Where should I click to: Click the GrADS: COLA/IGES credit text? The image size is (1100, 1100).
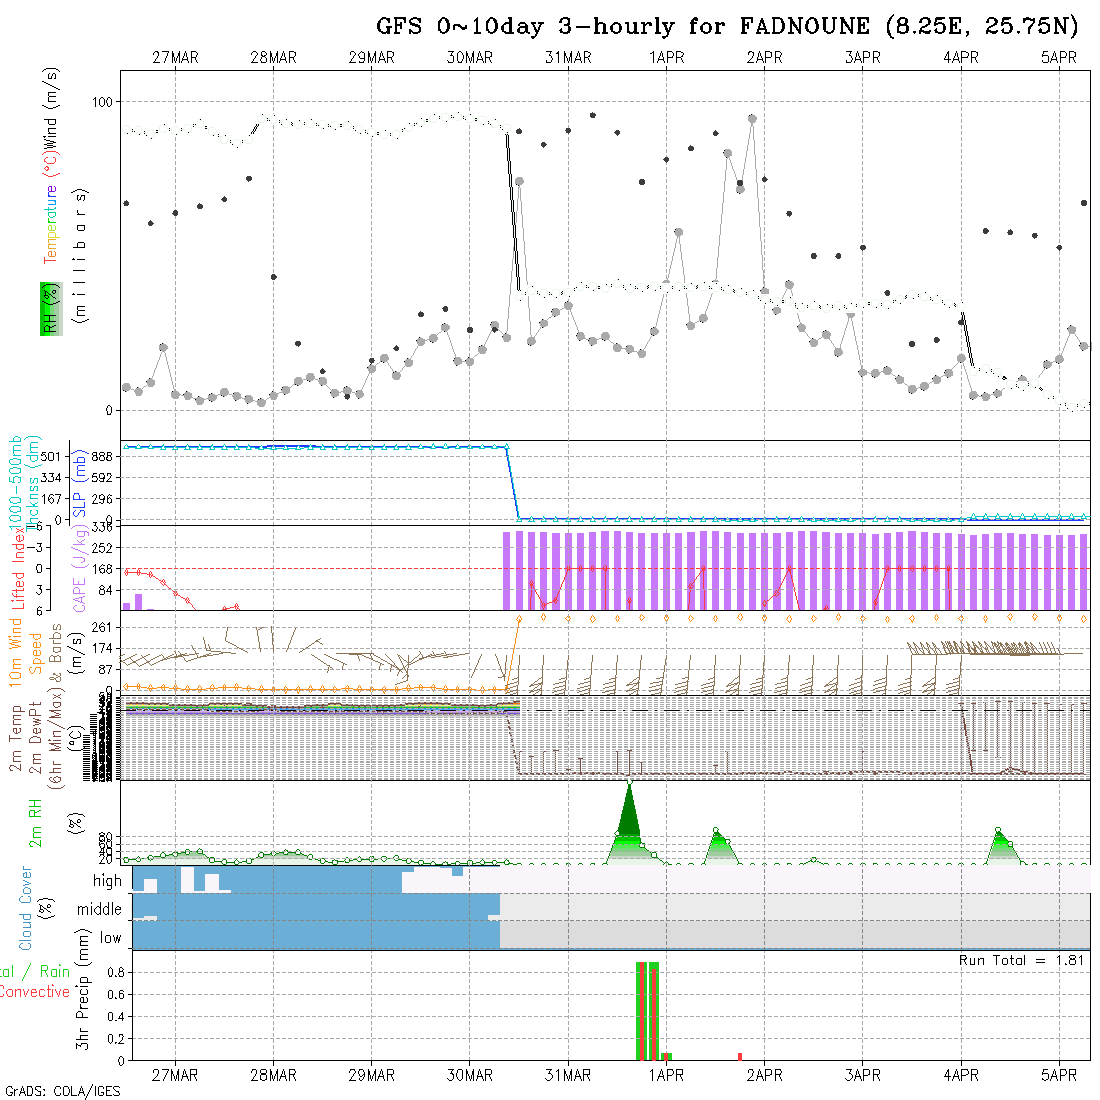pos(62,1091)
